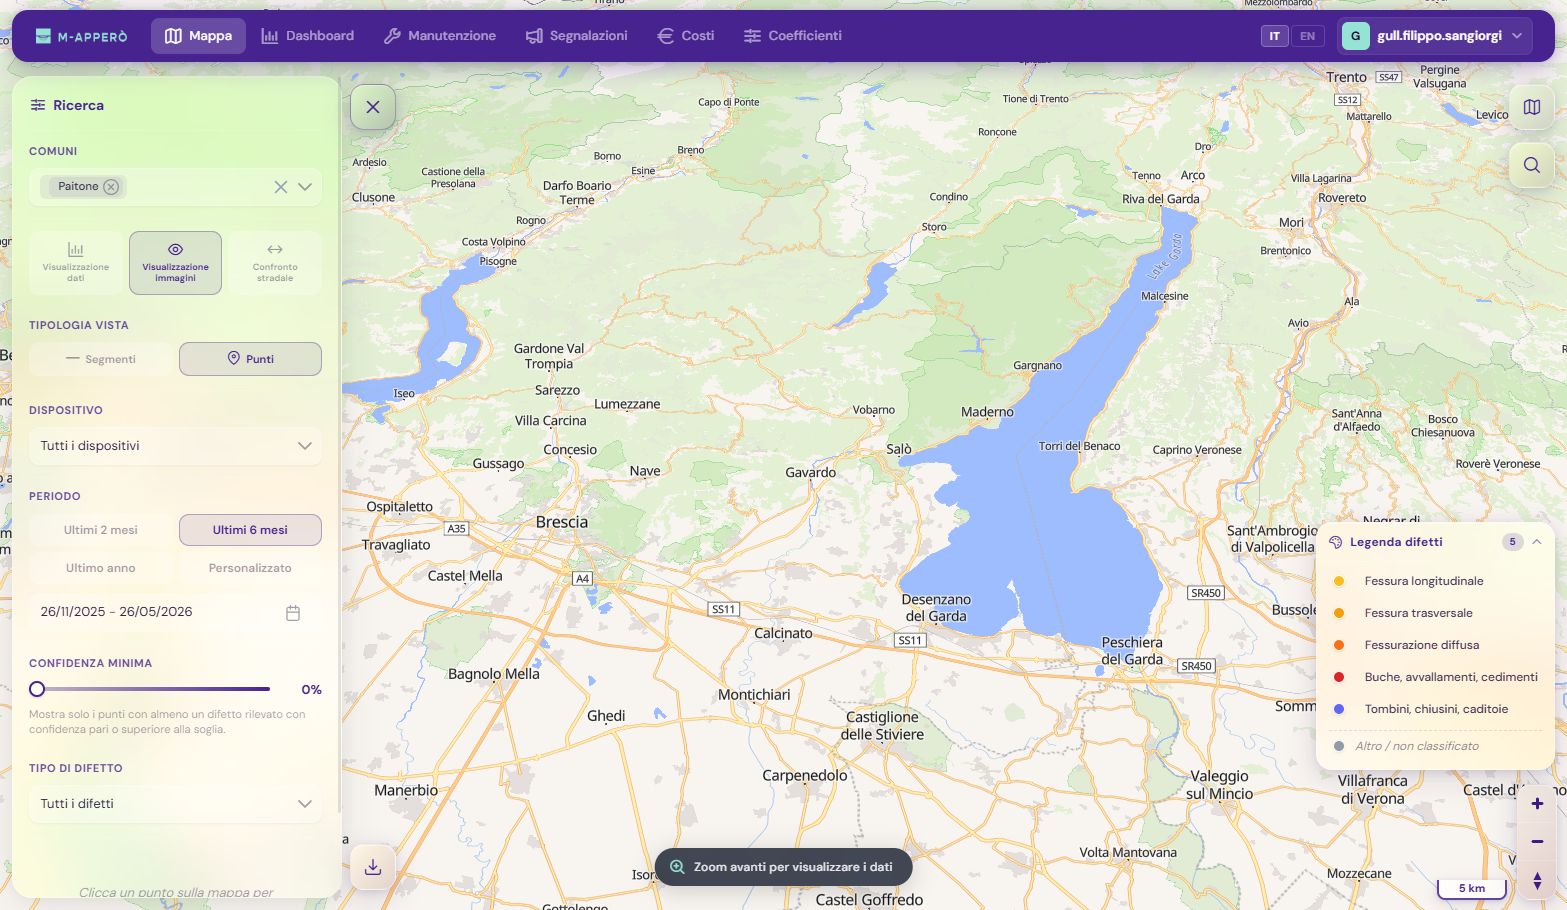1567x910 pixels.
Task: Click the Gavardo town label
Action: pyautogui.click(x=810, y=472)
